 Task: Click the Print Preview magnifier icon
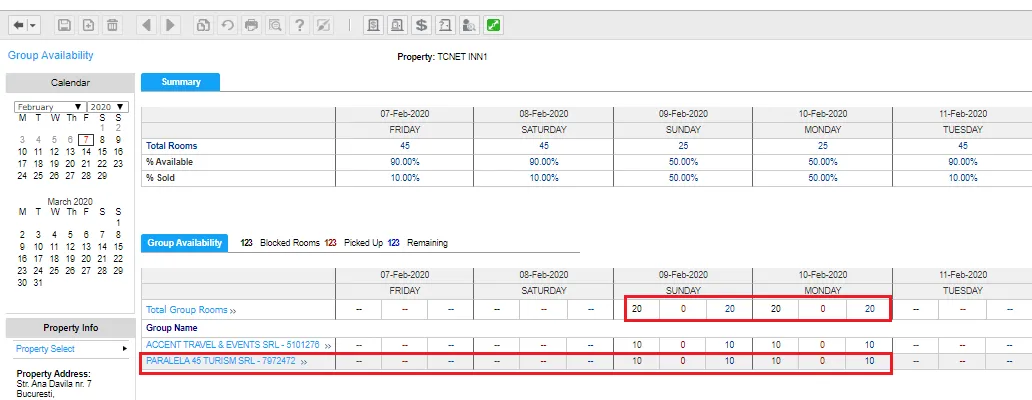tap(275, 26)
